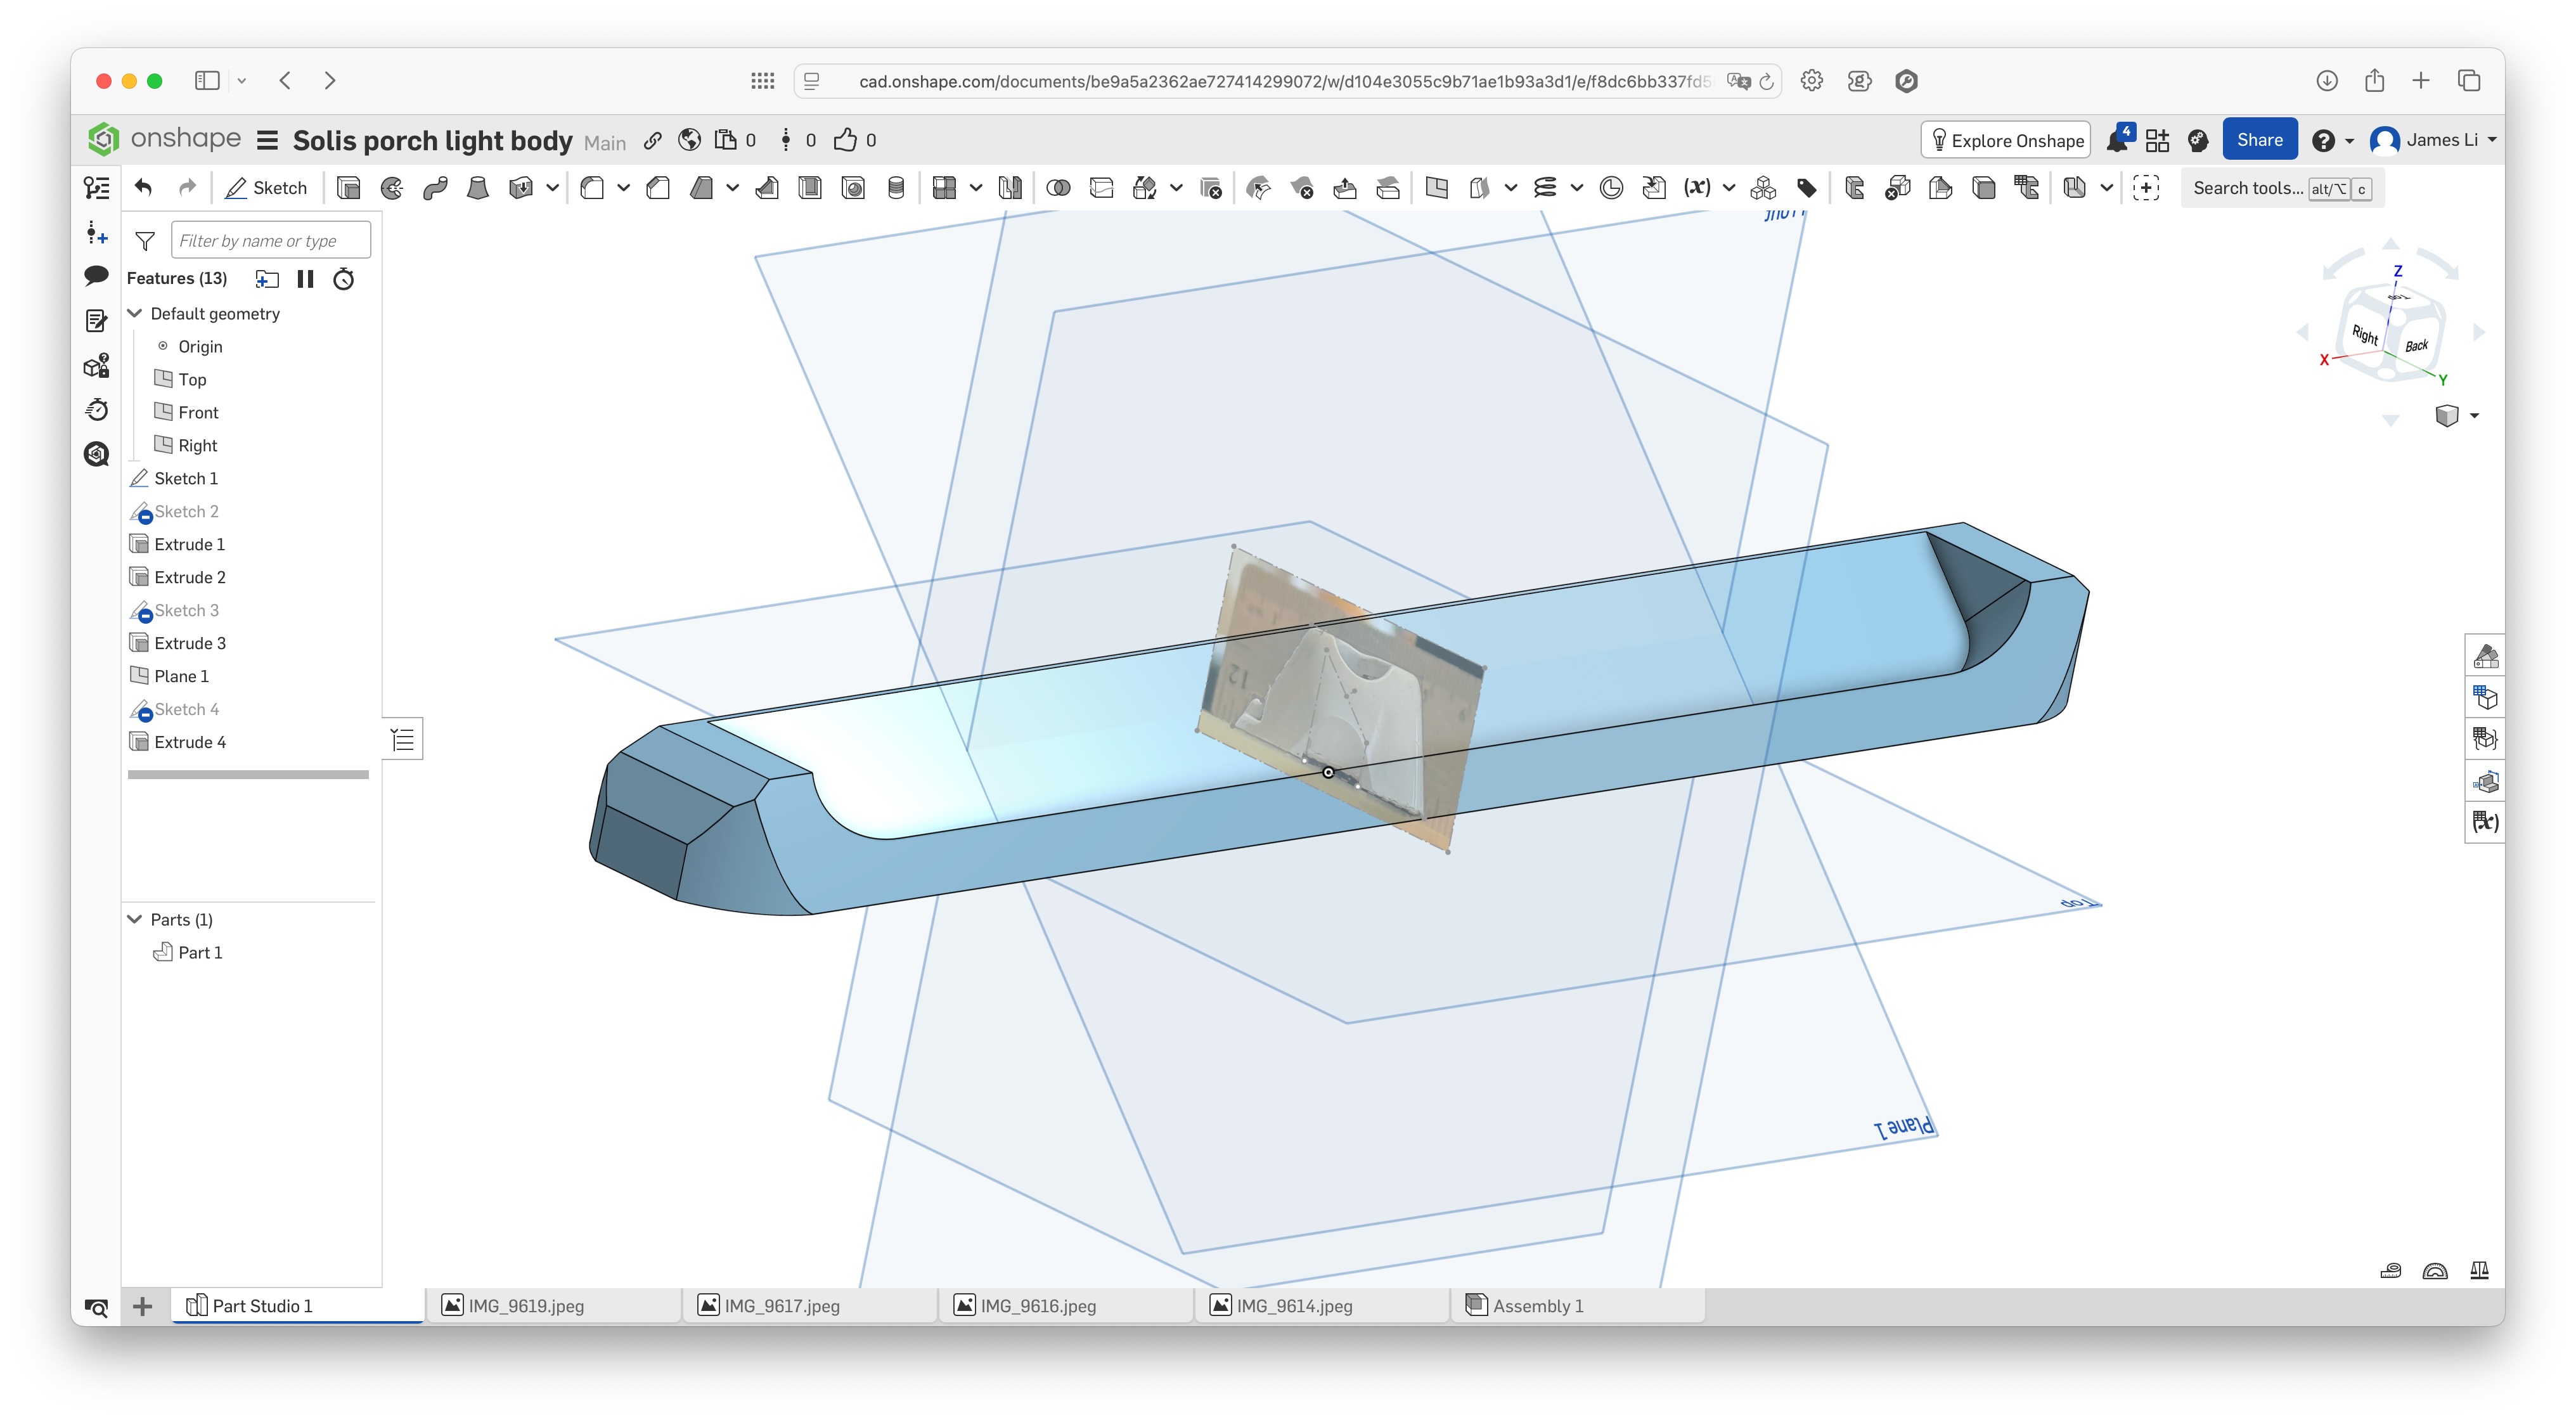Open the pattern tools dropdown arrow
2576x1420 pixels.
click(x=975, y=188)
